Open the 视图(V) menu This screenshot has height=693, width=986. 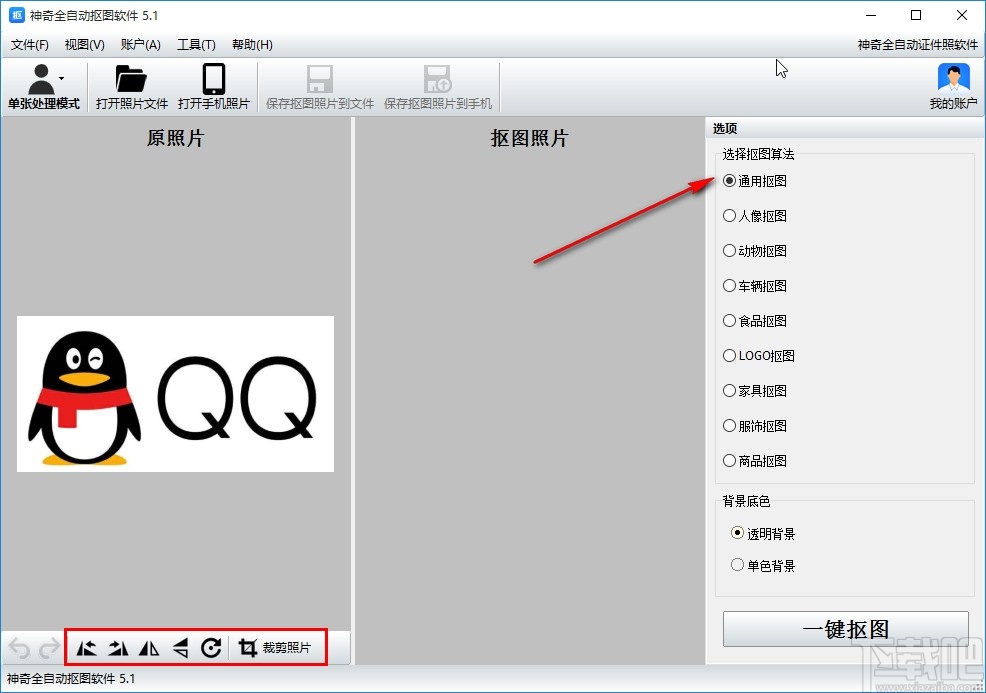(x=84, y=45)
